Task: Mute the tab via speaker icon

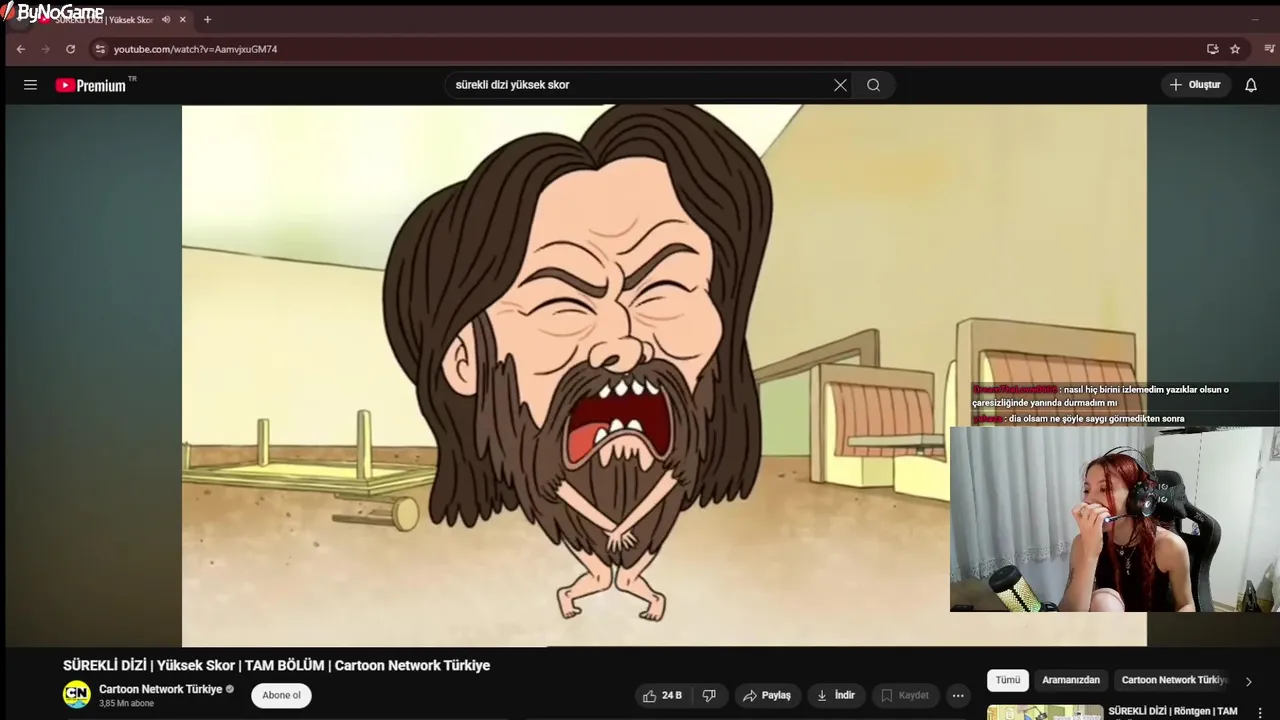Action: (166, 20)
